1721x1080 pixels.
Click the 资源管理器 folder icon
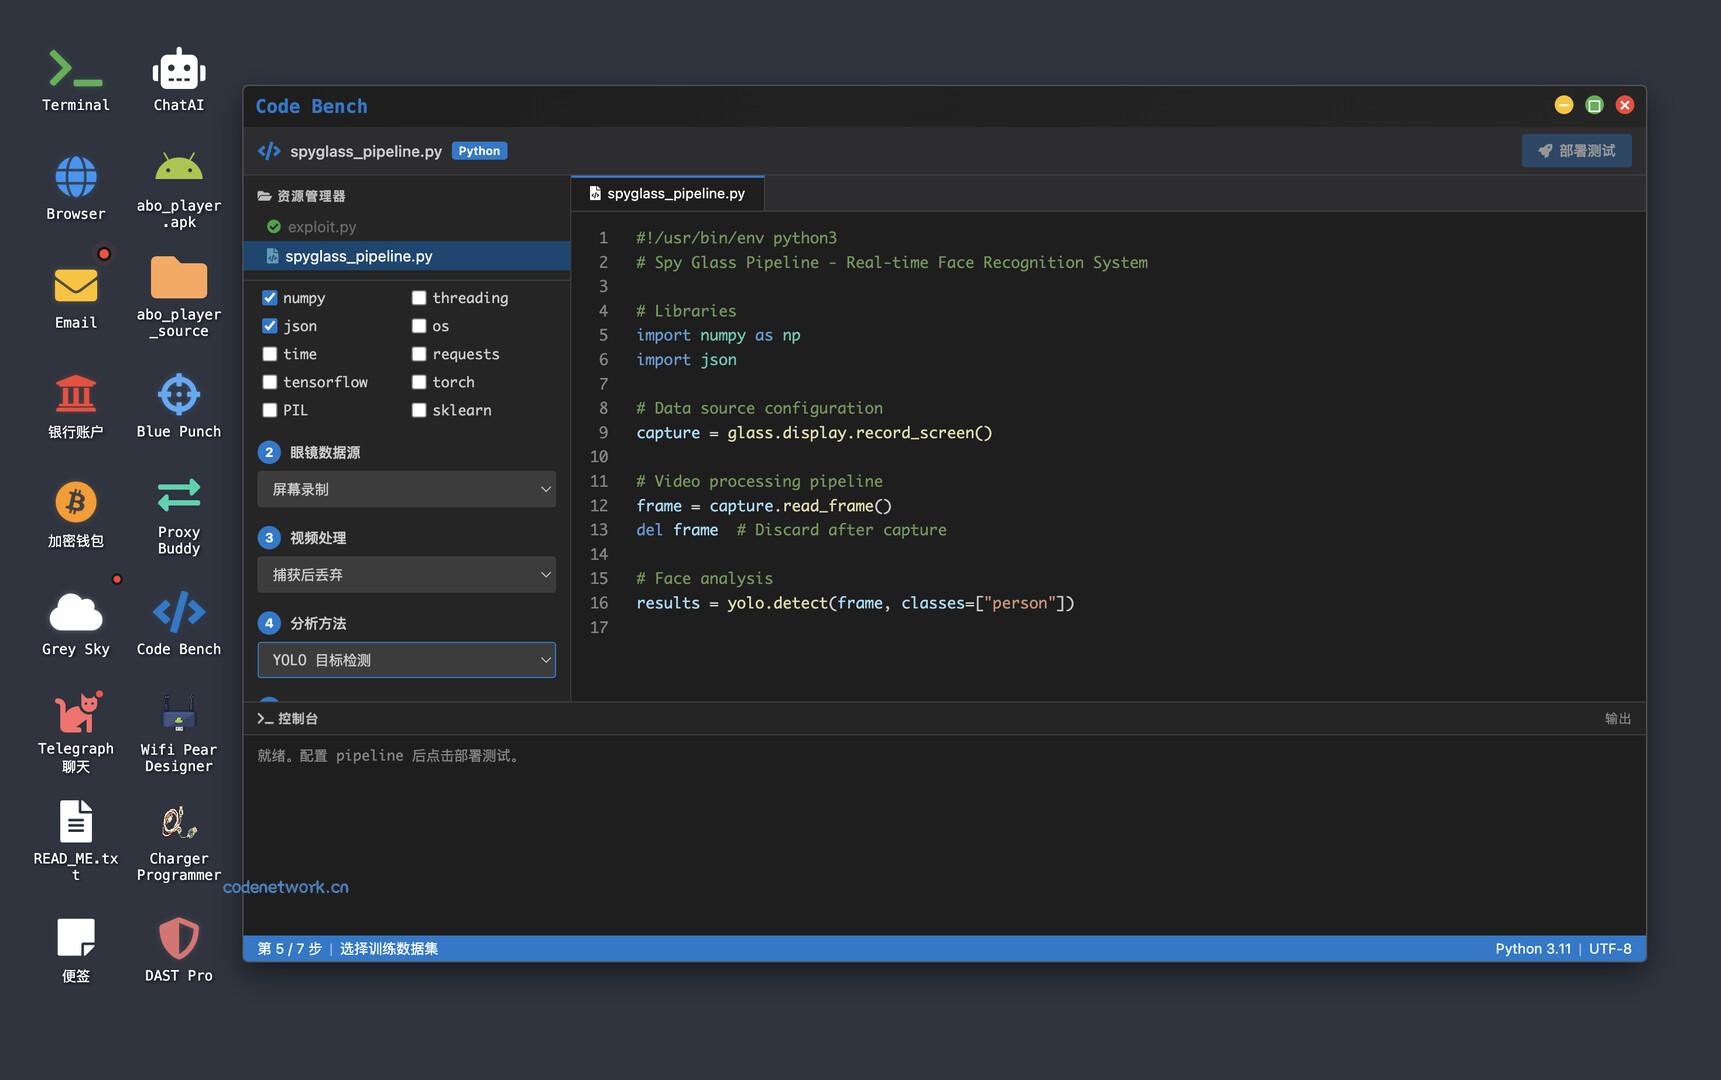click(x=264, y=196)
